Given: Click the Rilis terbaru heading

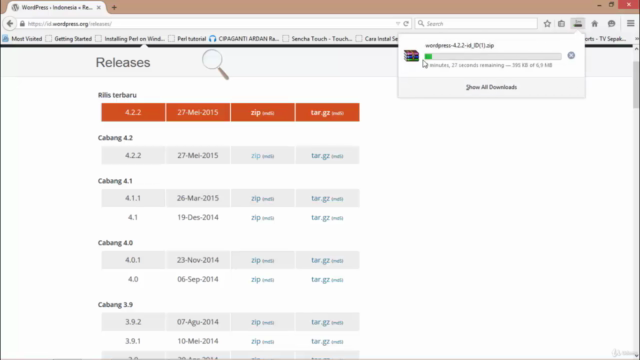Looking at the screenshot, I should point(117,95).
